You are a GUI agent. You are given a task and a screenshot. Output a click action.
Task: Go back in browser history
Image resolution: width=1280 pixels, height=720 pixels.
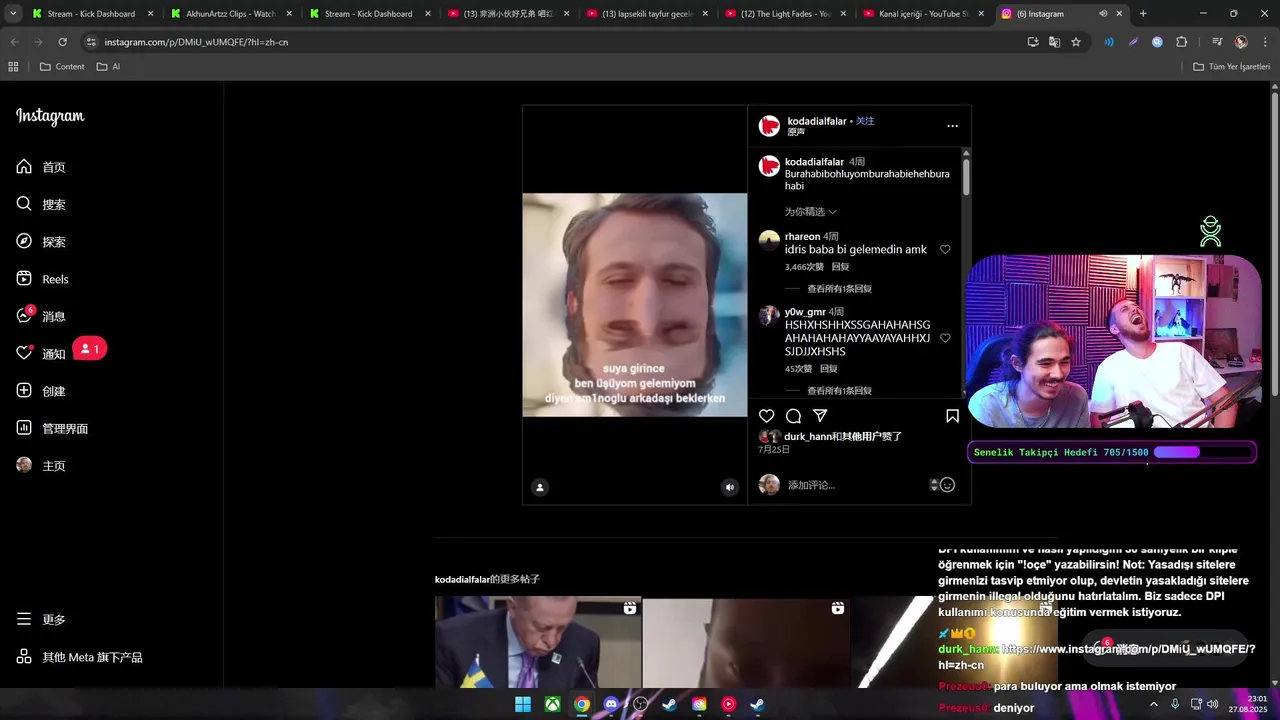click(14, 42)
